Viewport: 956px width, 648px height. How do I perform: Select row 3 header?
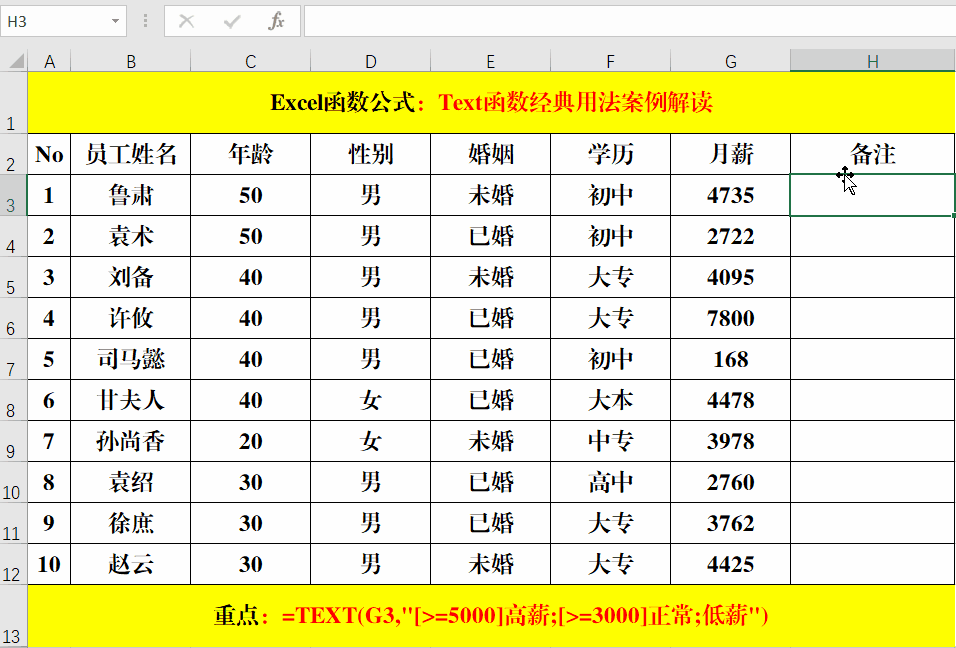point(13,195)
